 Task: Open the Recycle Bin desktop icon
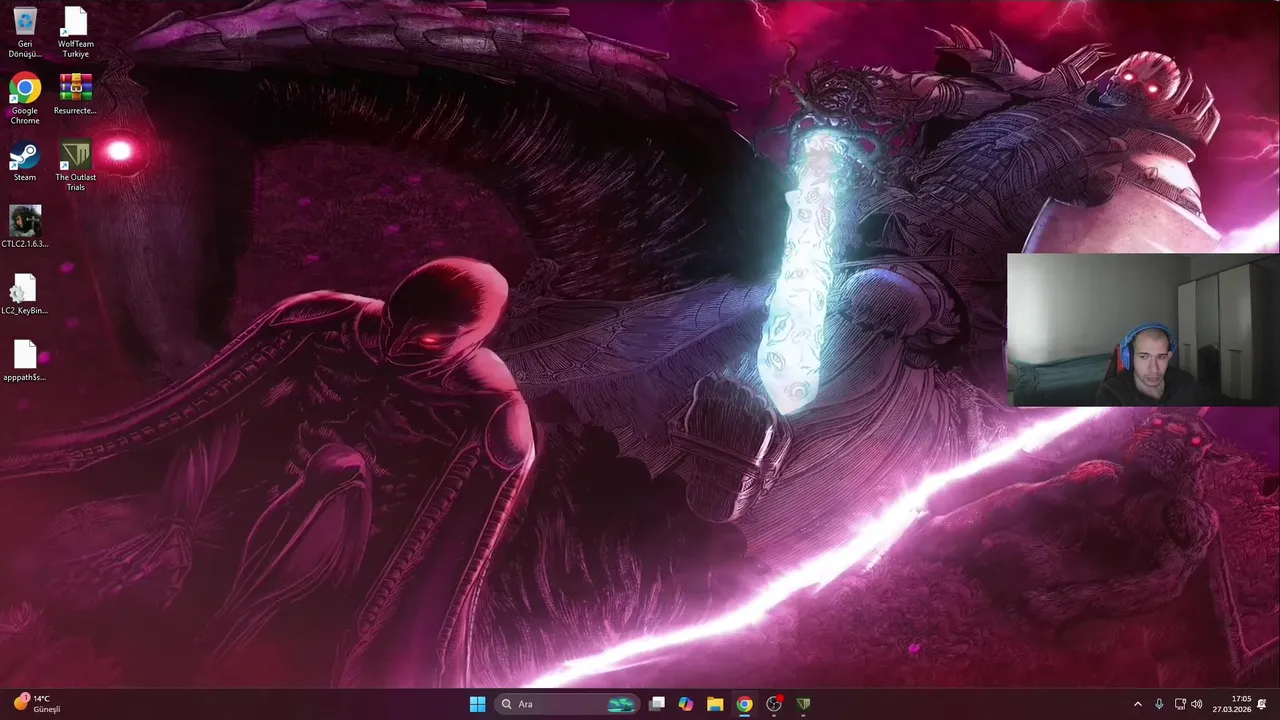pos(25,31)
